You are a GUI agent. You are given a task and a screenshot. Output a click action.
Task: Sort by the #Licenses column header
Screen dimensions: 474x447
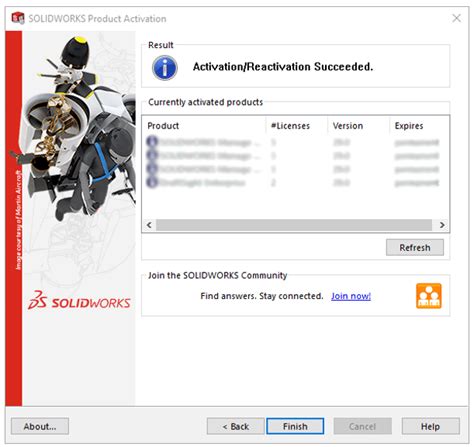[x=297, y=126]
